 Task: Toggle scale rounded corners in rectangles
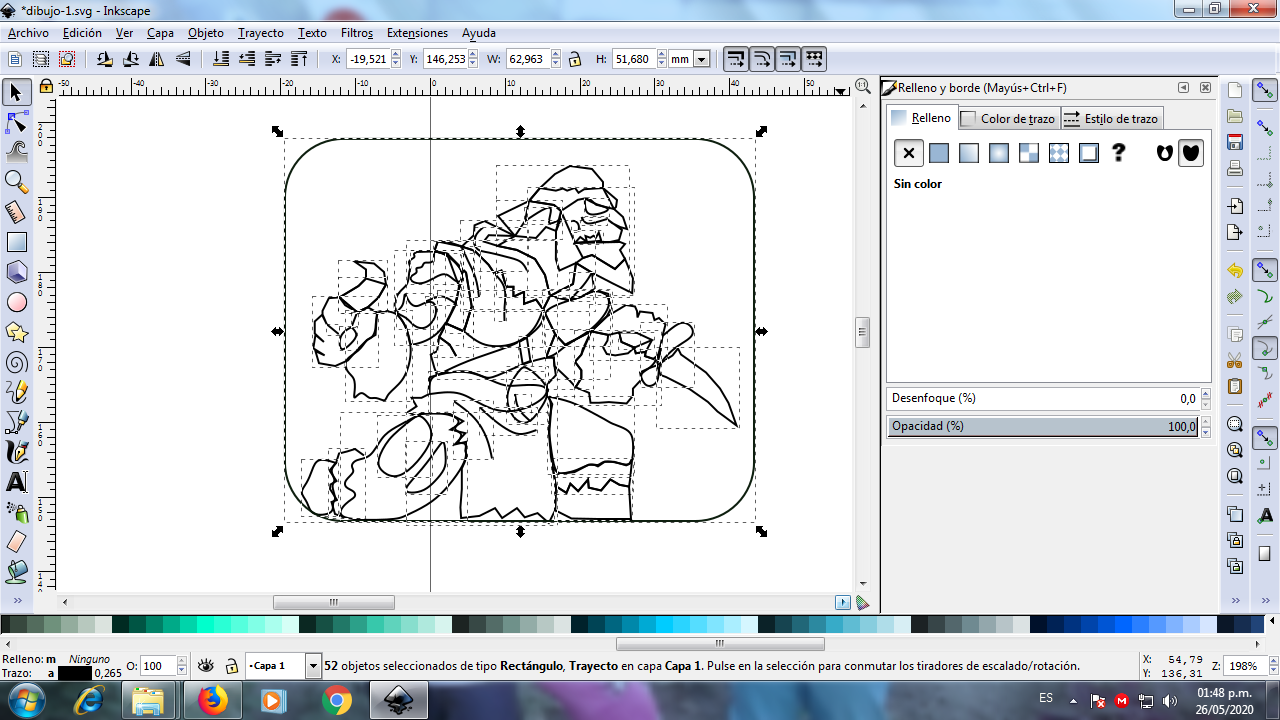point(761,59)
